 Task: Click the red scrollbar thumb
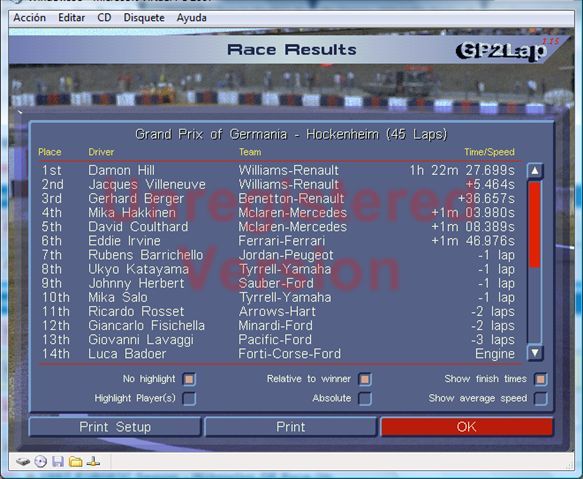click(x=535, y=224)
